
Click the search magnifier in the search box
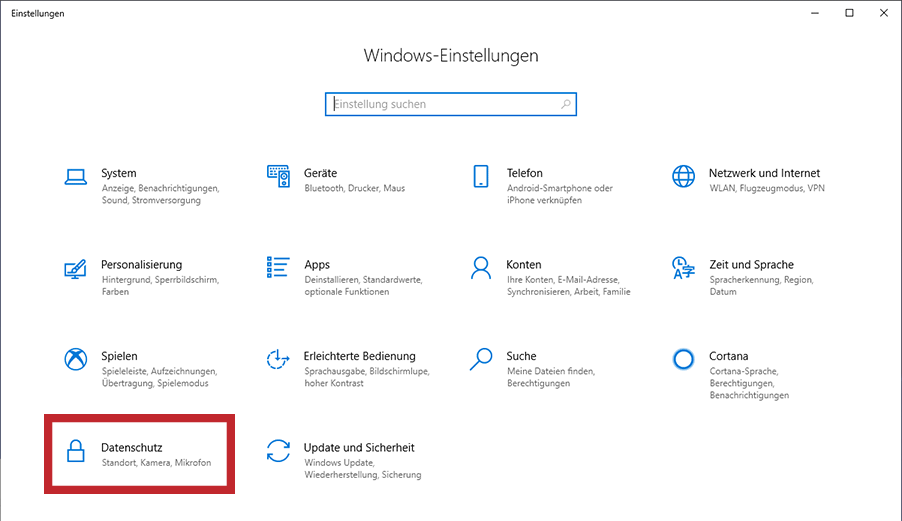point(566,104)
